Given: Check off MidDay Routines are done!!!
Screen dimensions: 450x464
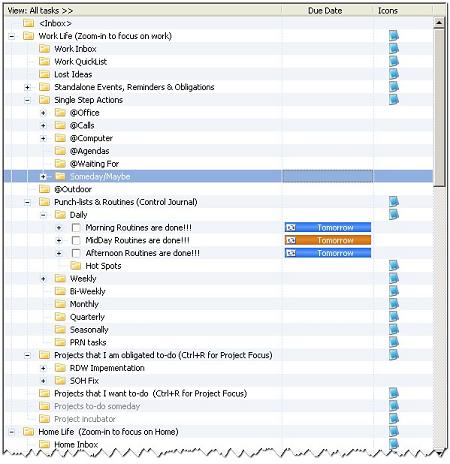Looking at the screenshot, I should [76, 240].
